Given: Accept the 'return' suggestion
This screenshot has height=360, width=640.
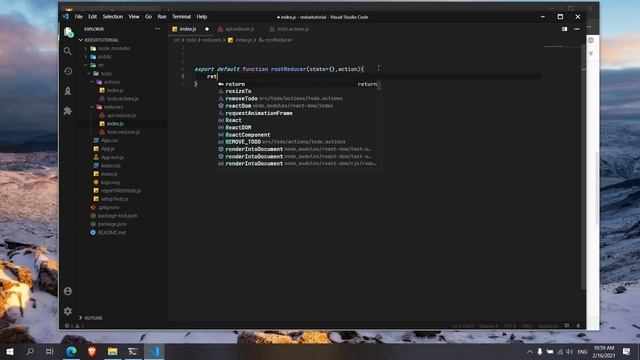Looking at the screenshot, I should tap(298, 84).
